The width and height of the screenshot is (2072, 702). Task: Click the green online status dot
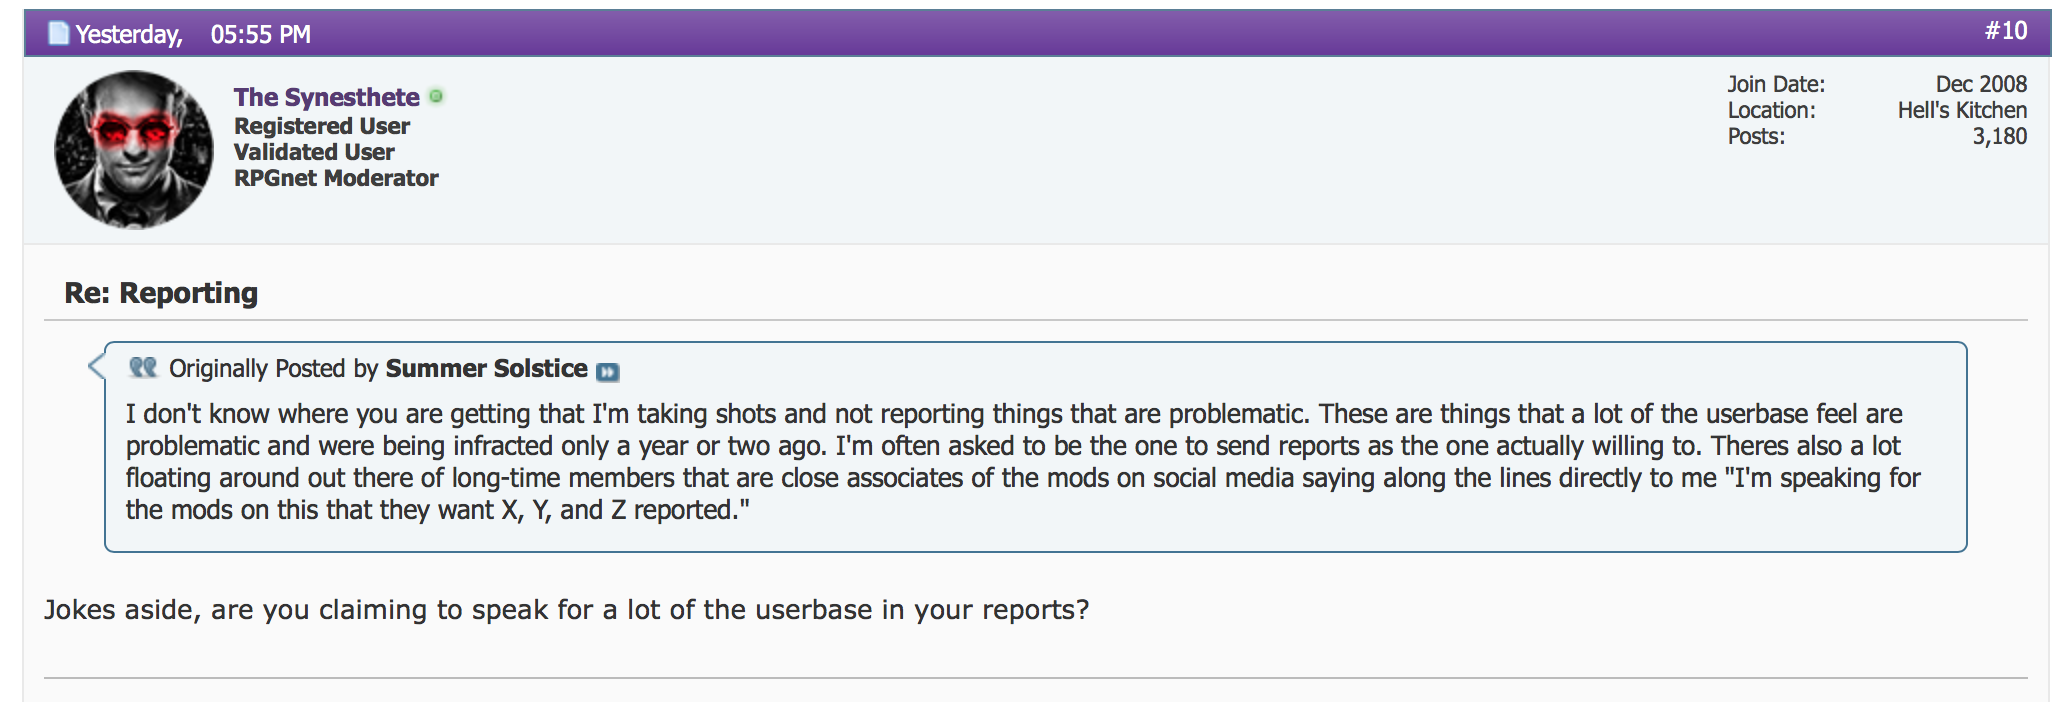pyautogui.click(x=436, y=96)
